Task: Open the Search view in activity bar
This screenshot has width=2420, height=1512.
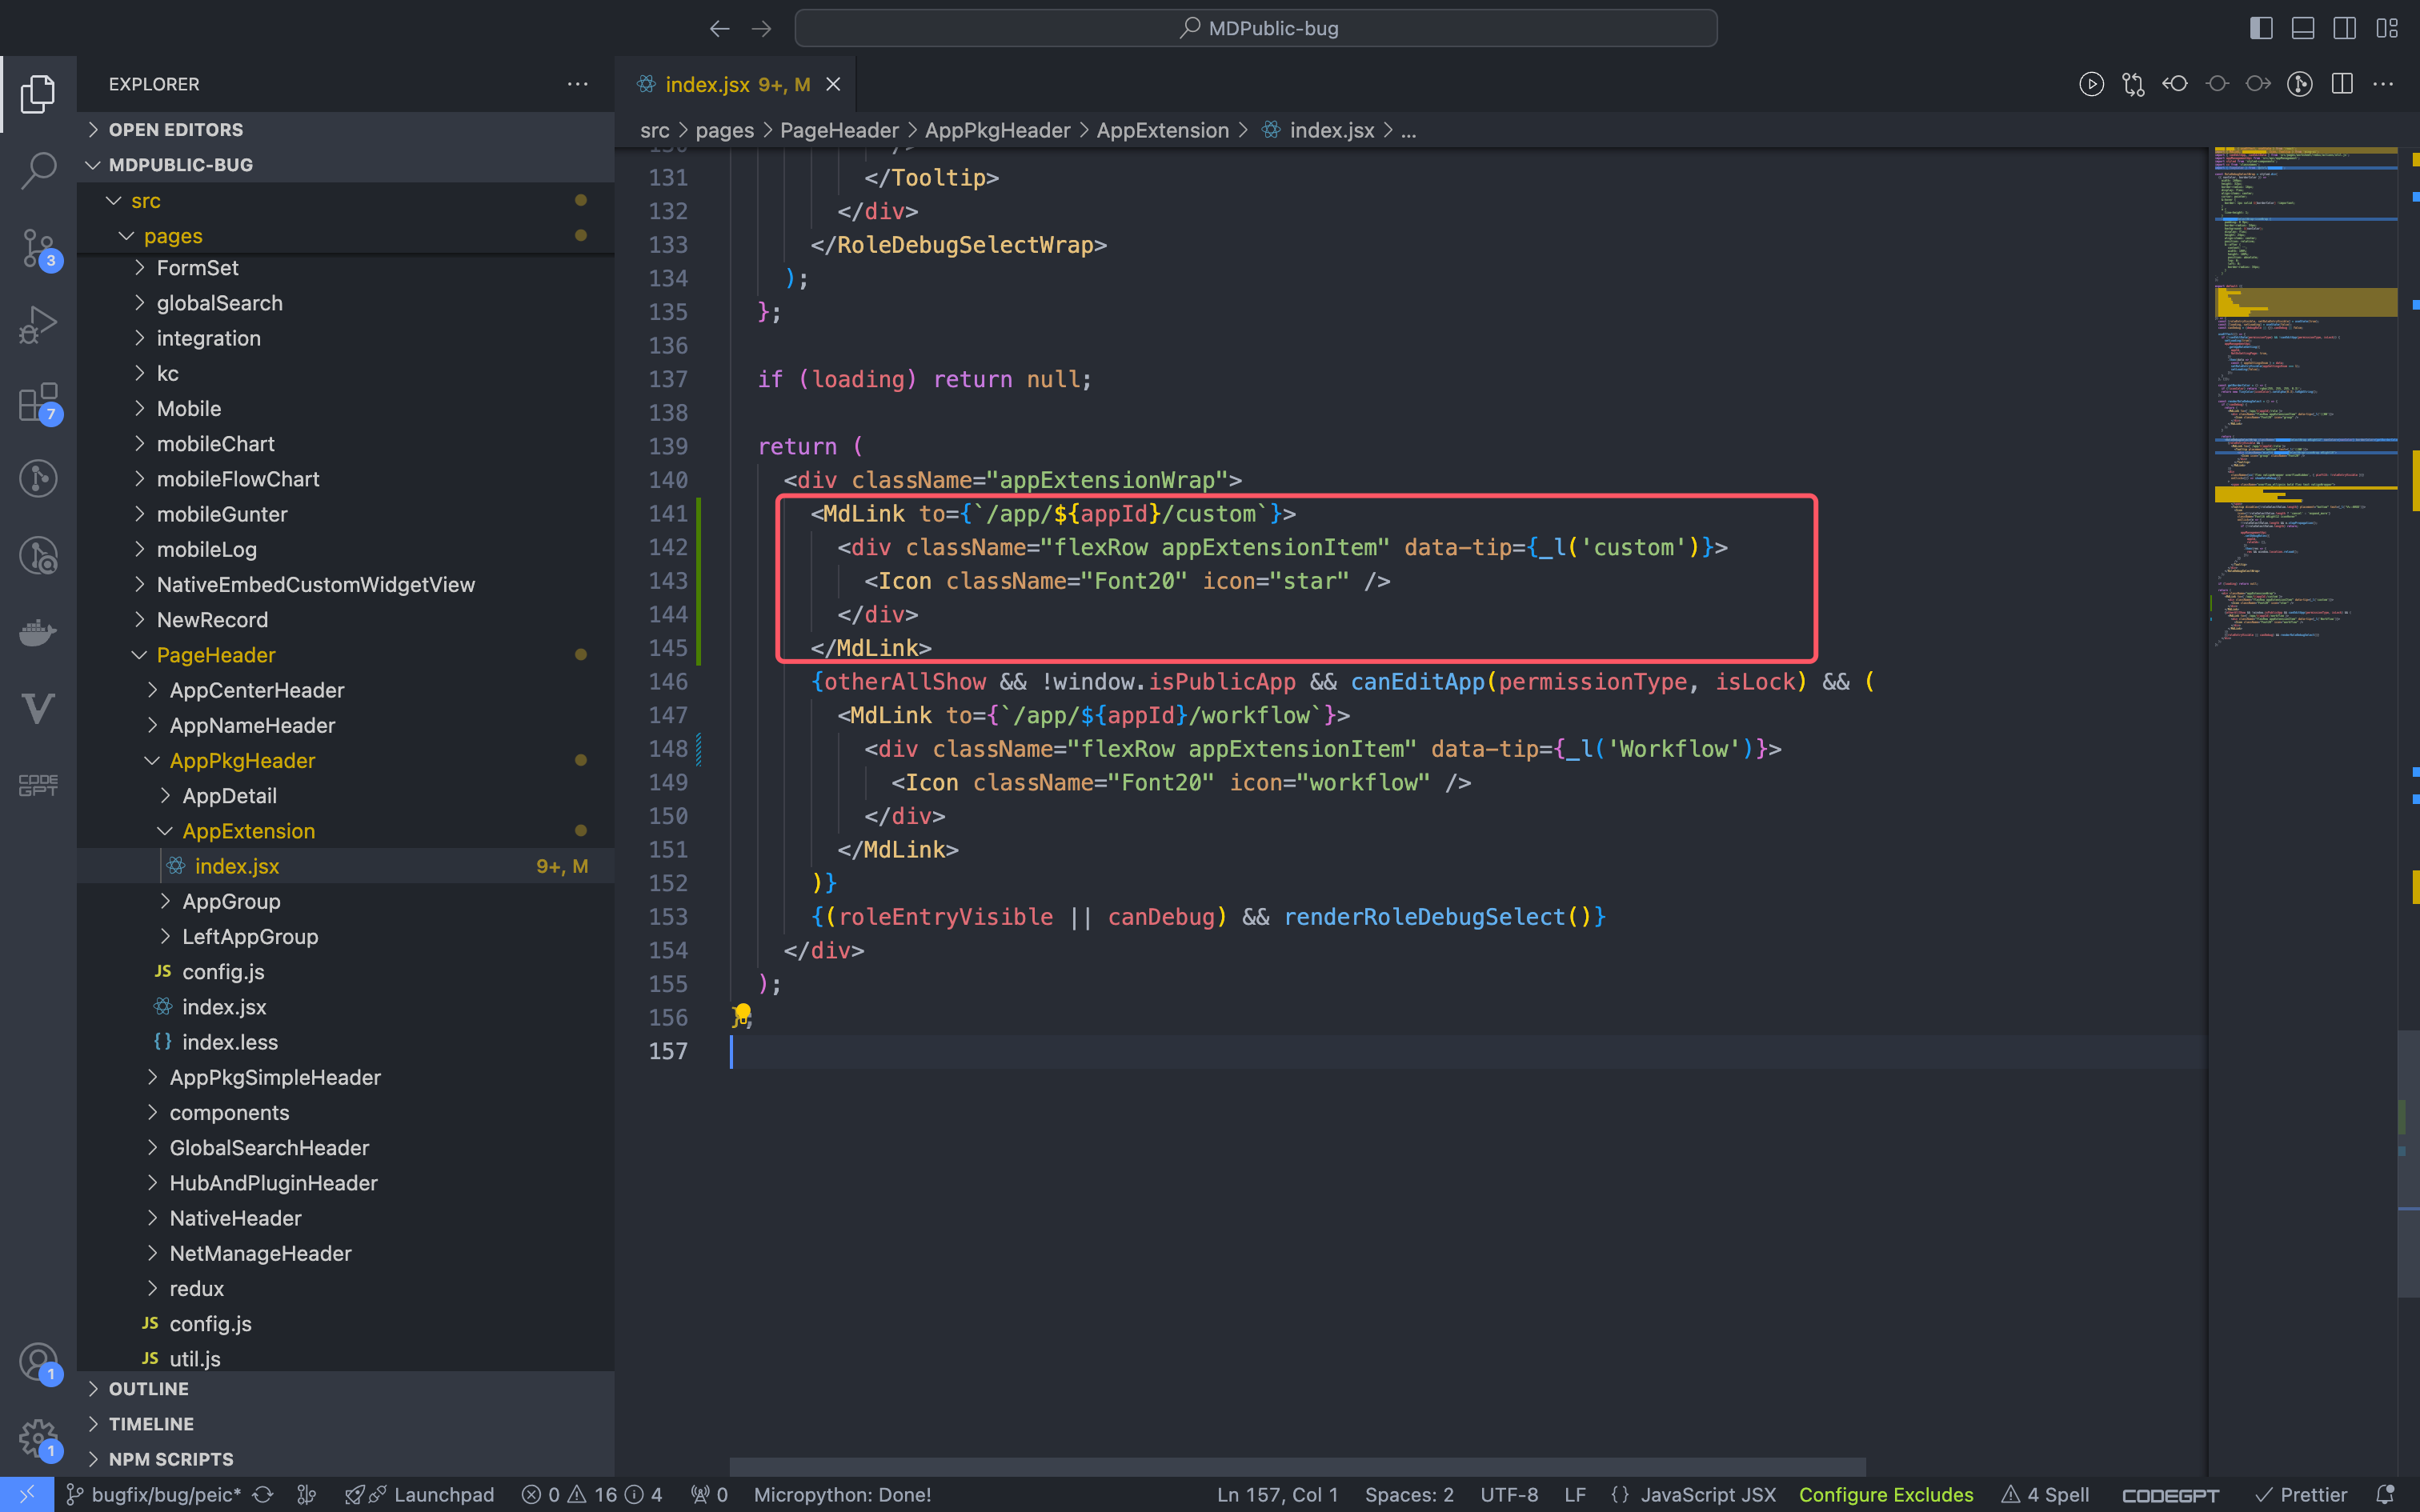Action: click(x=38, y=170)
